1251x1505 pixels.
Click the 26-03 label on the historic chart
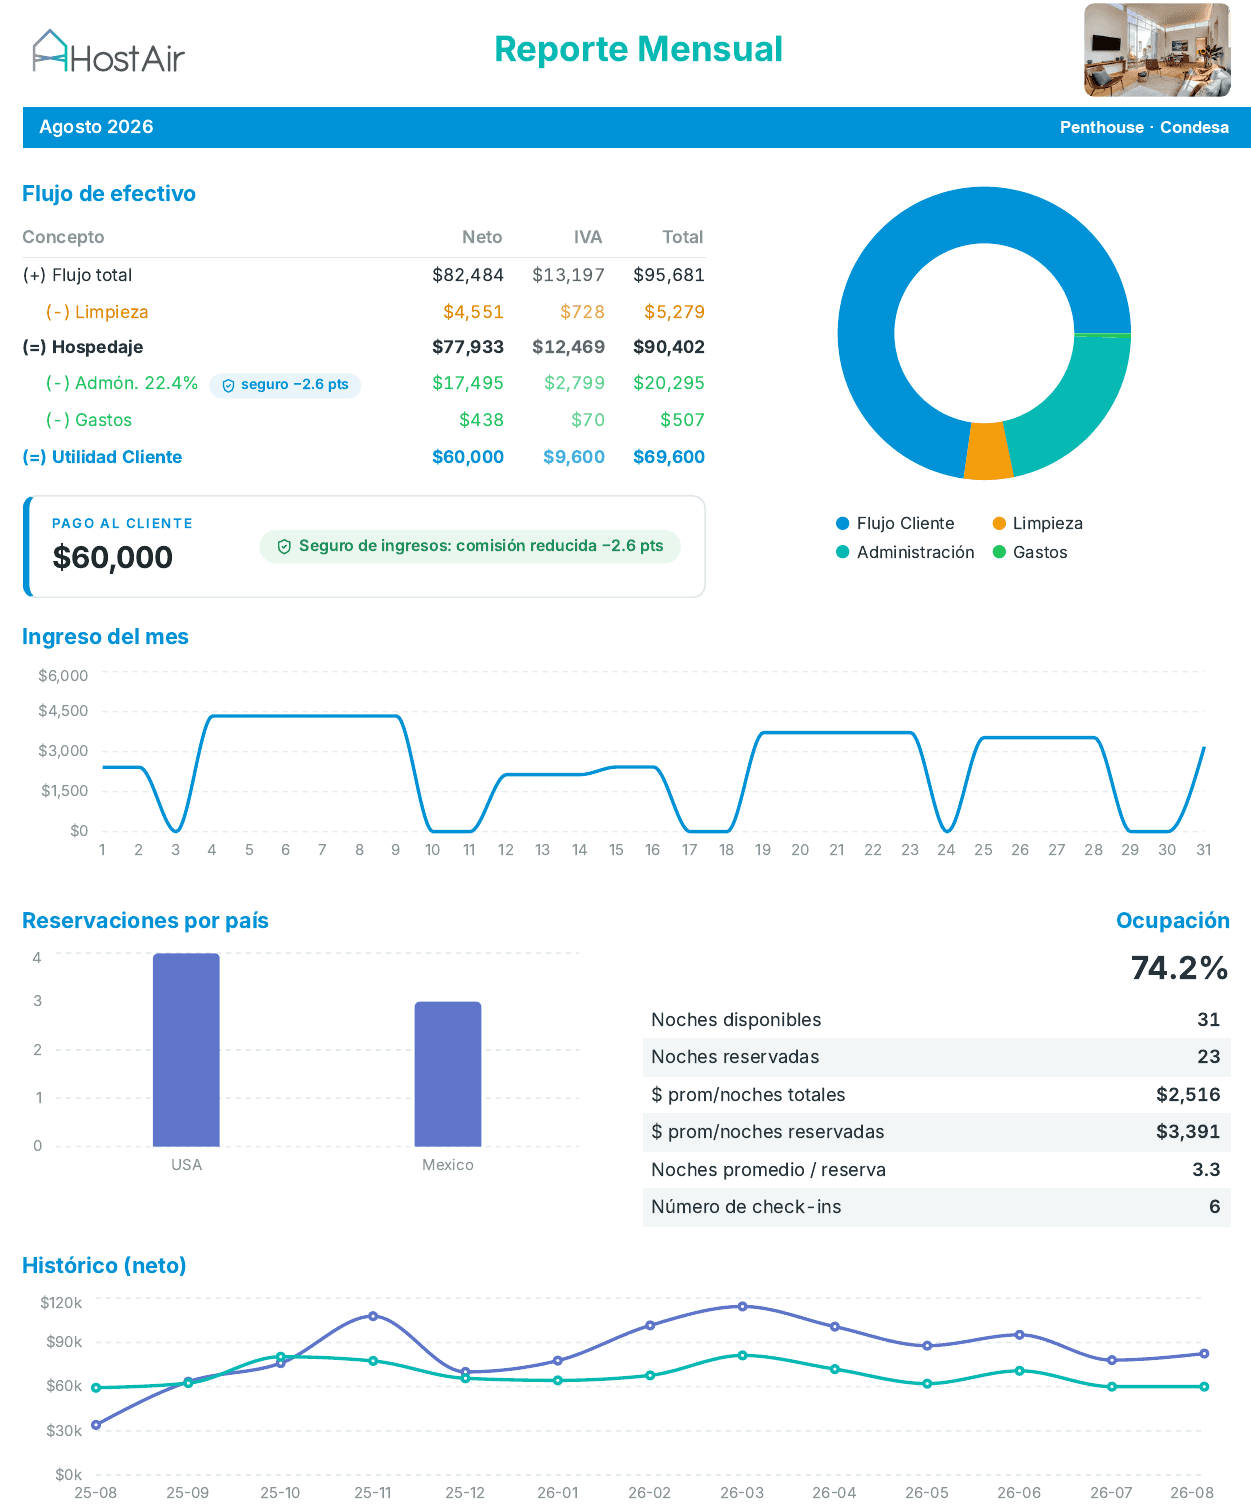(x=742, y=1493)
